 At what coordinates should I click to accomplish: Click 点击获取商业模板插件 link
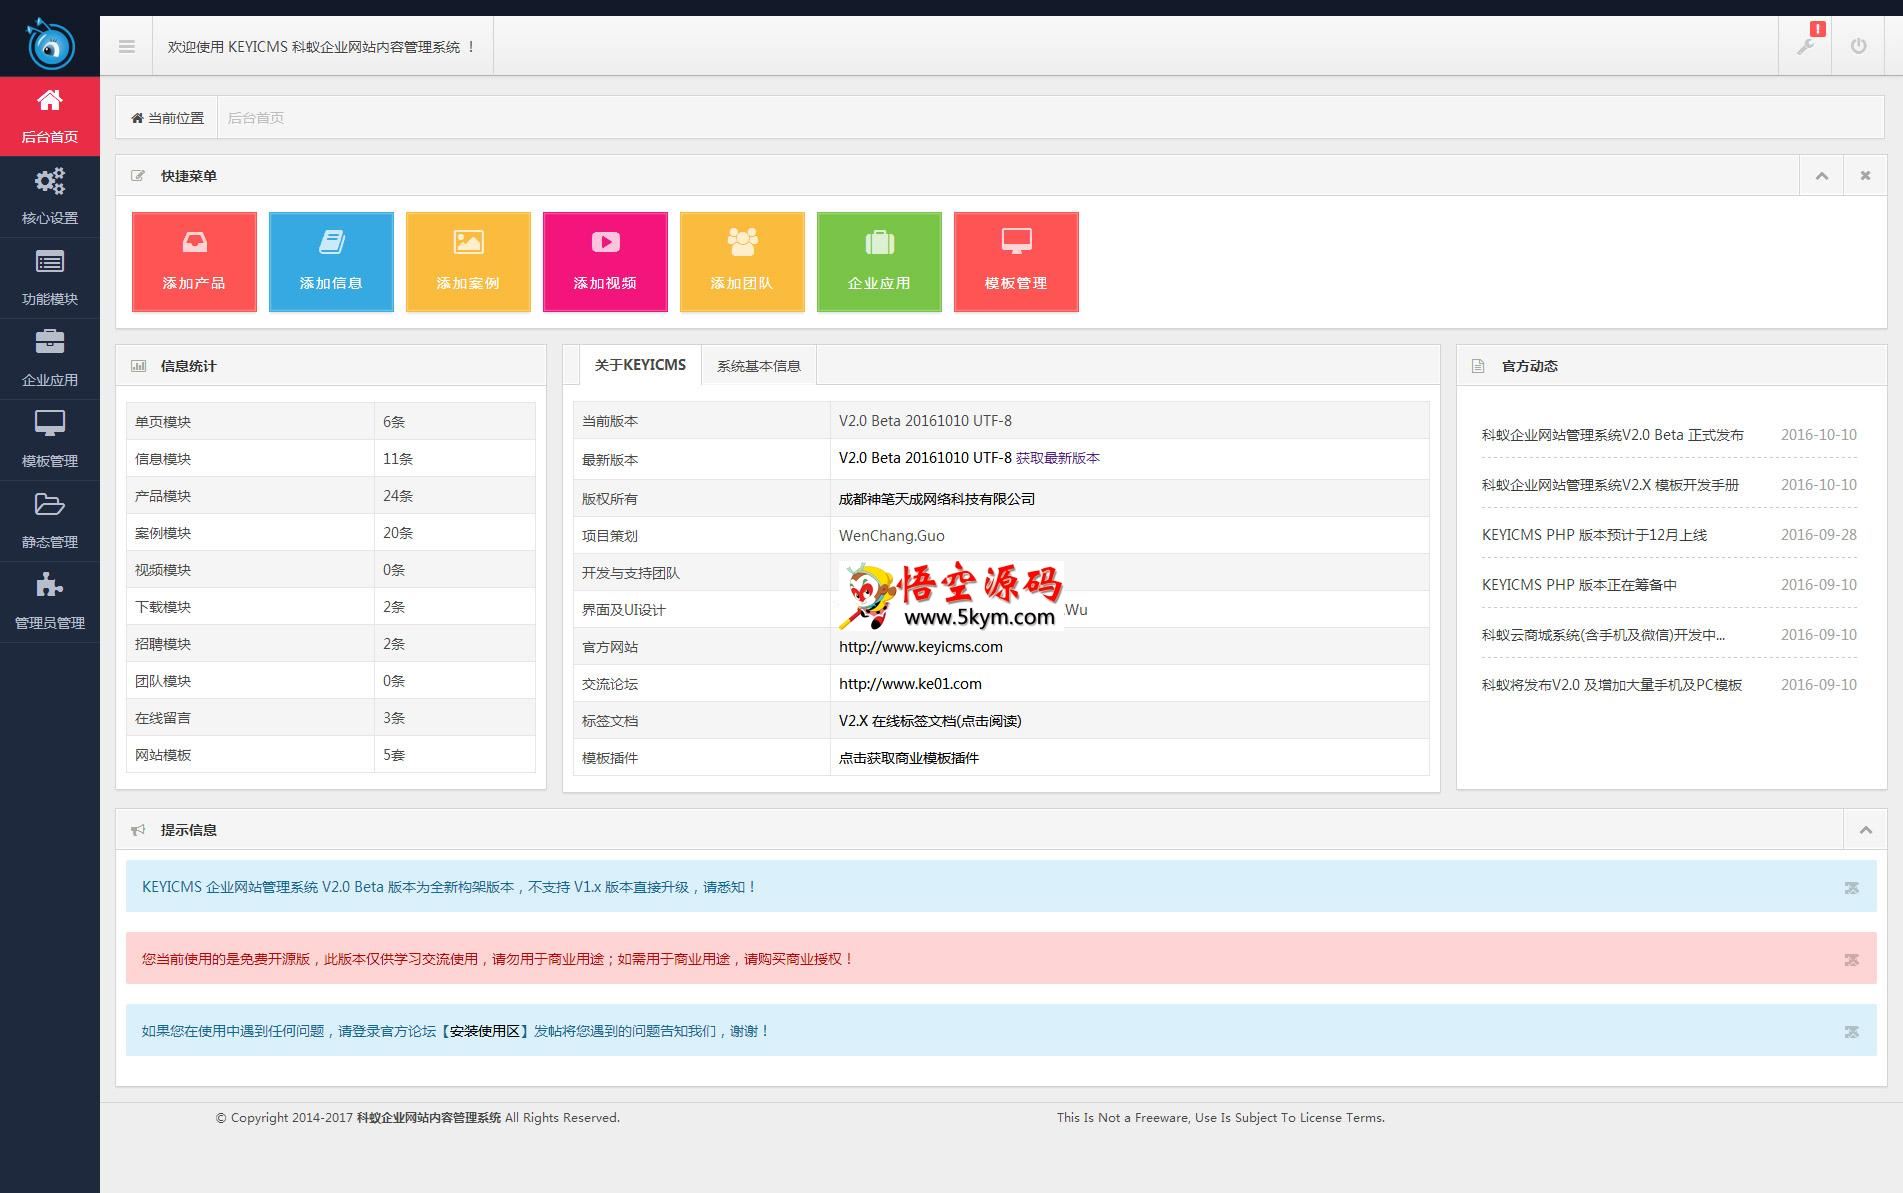point(909,758)
